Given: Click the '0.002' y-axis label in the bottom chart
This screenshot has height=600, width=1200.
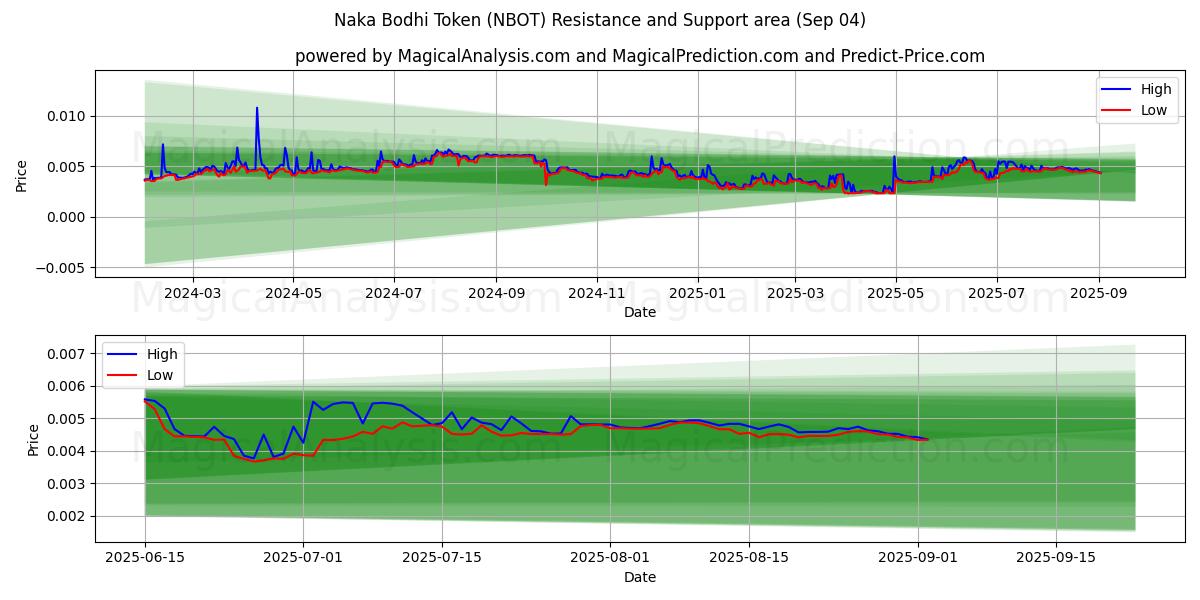Looking at the screenshot, I should pyautogui.click(x=68, y=516).
